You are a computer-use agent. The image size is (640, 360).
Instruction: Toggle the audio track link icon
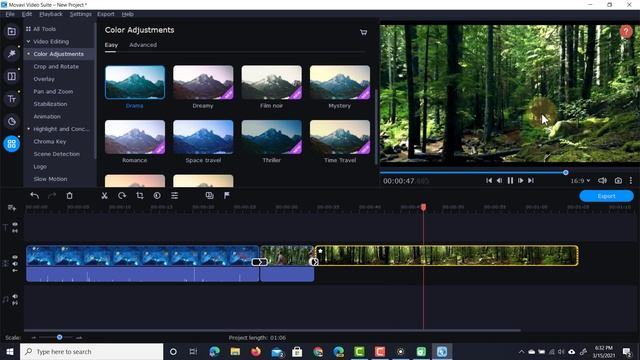15,303
